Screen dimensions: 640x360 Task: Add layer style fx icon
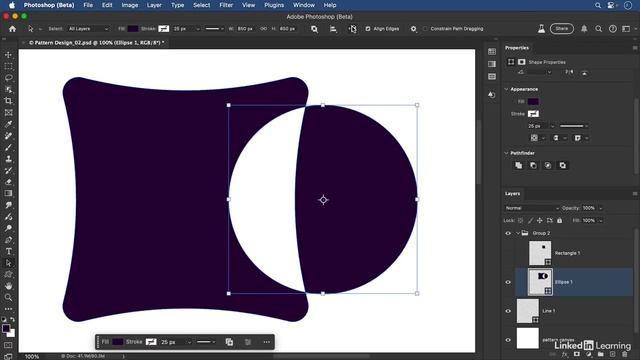pos(564,355)
